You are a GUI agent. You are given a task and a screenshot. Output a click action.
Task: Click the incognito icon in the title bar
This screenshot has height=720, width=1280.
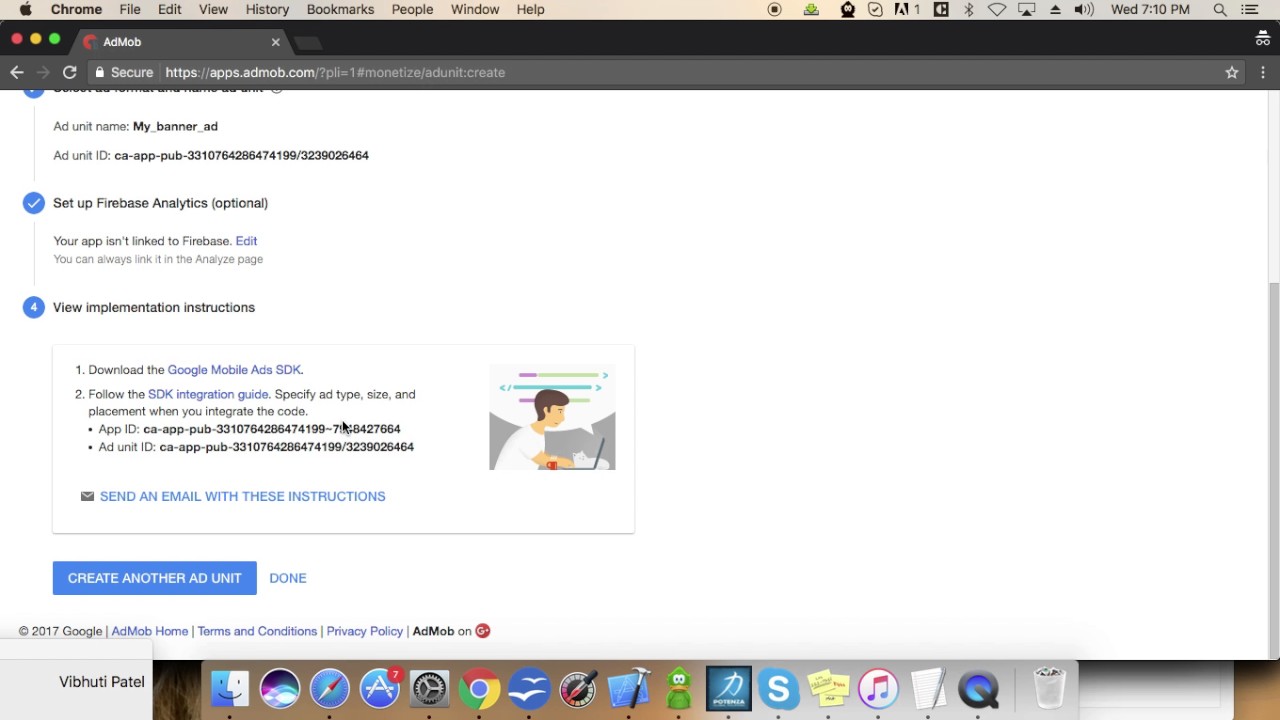(x=1262, y=39)
